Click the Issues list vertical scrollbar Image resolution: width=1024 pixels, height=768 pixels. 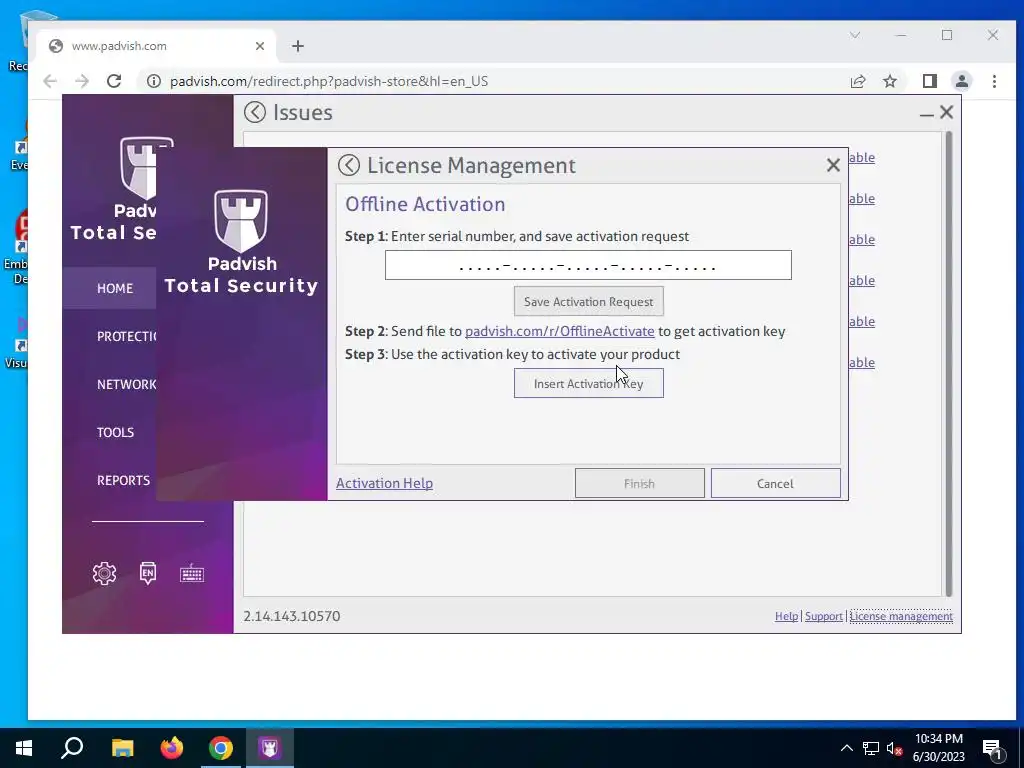[x=949, y=364]
